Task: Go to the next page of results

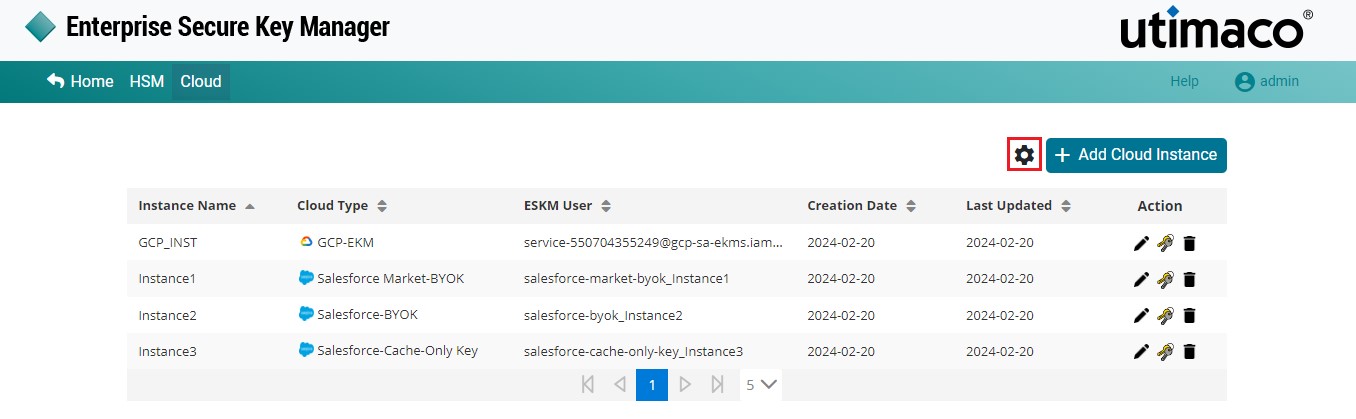Action: pos(685,384)
